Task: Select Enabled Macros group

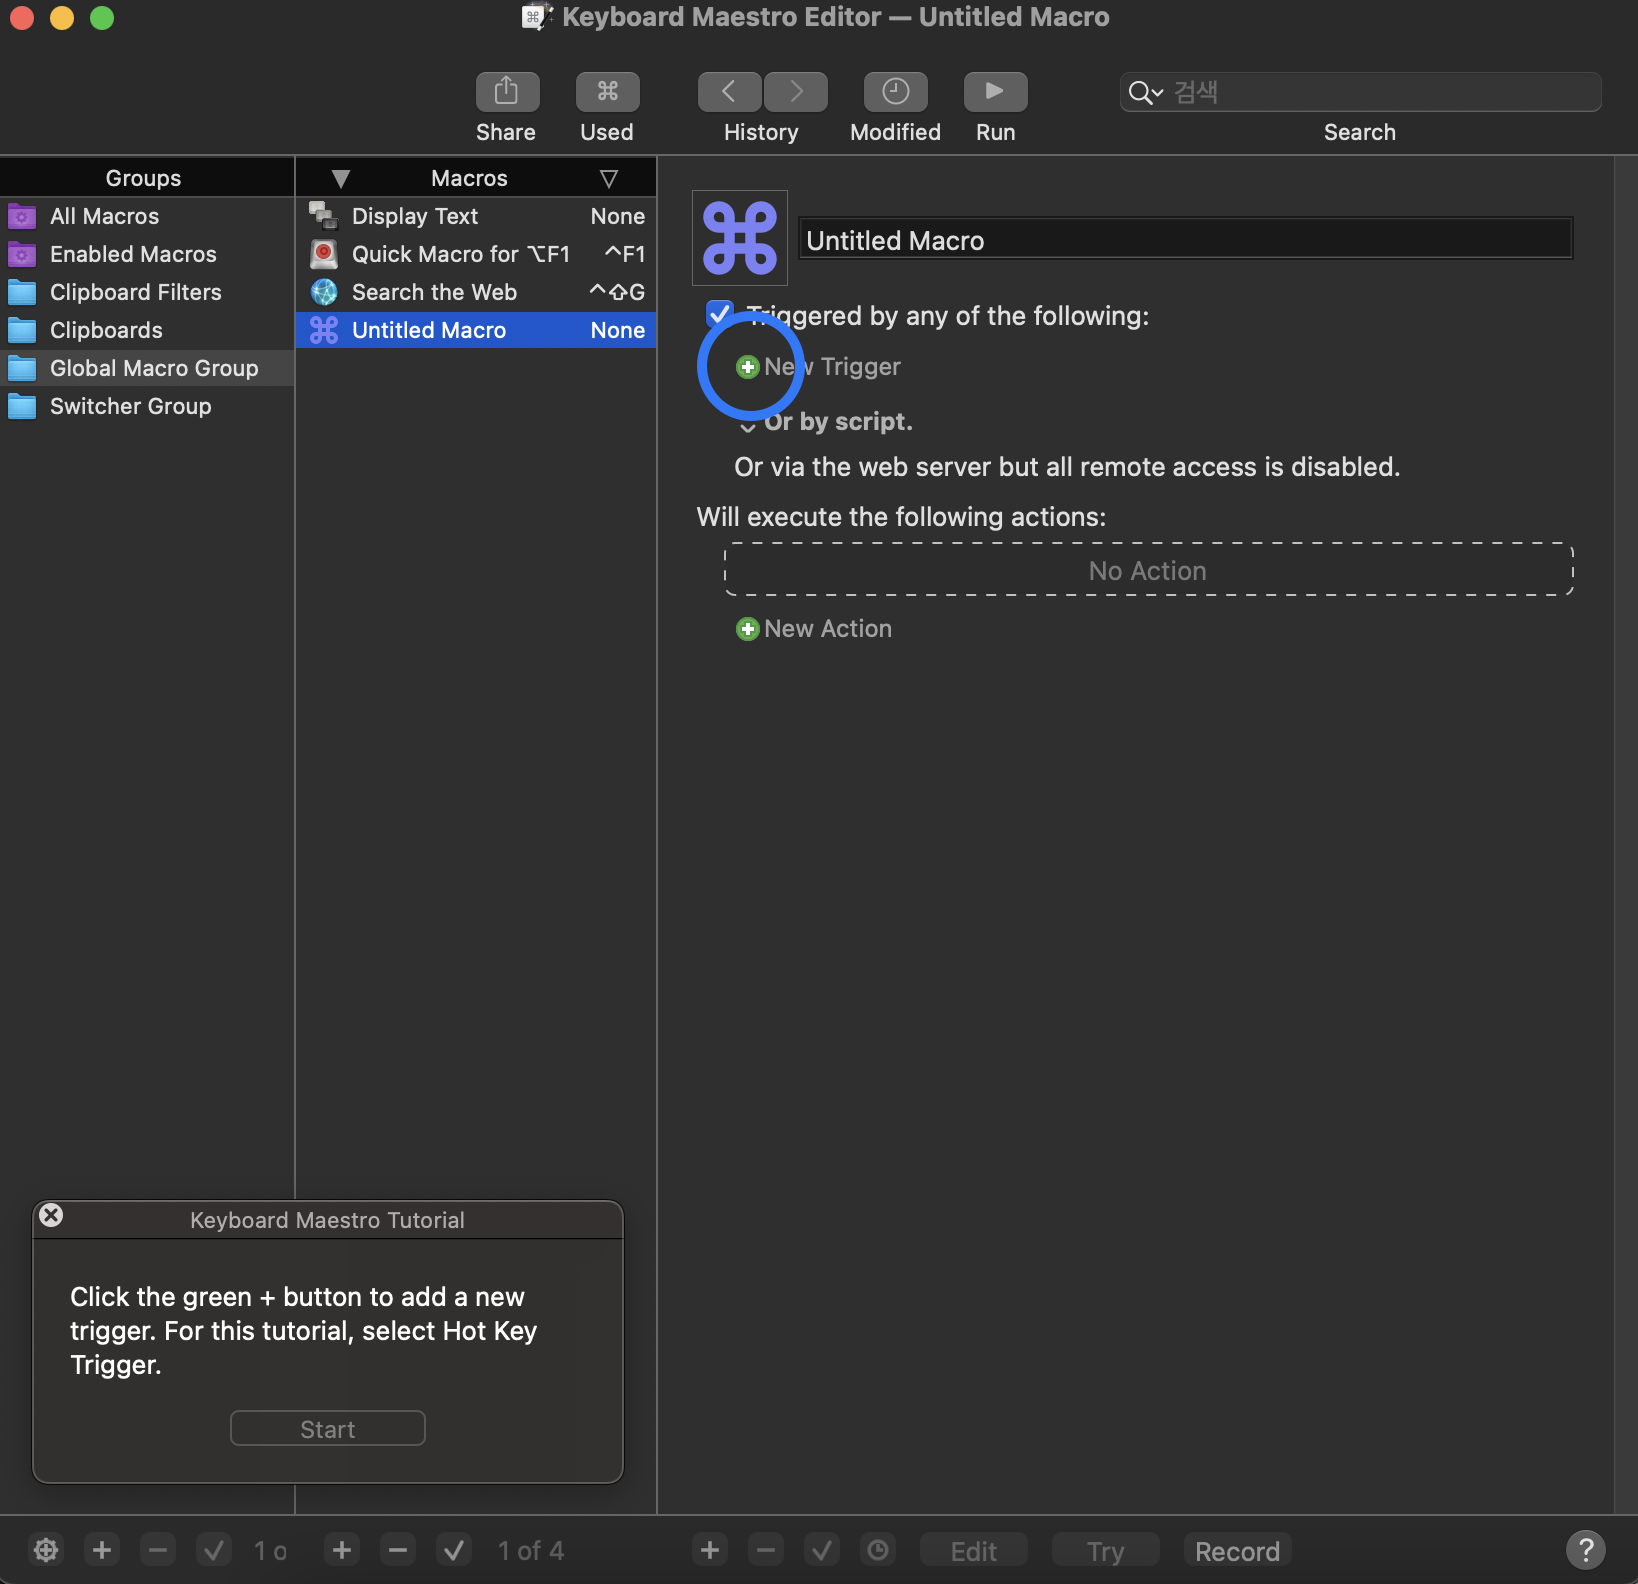Action: click(147, 254)
